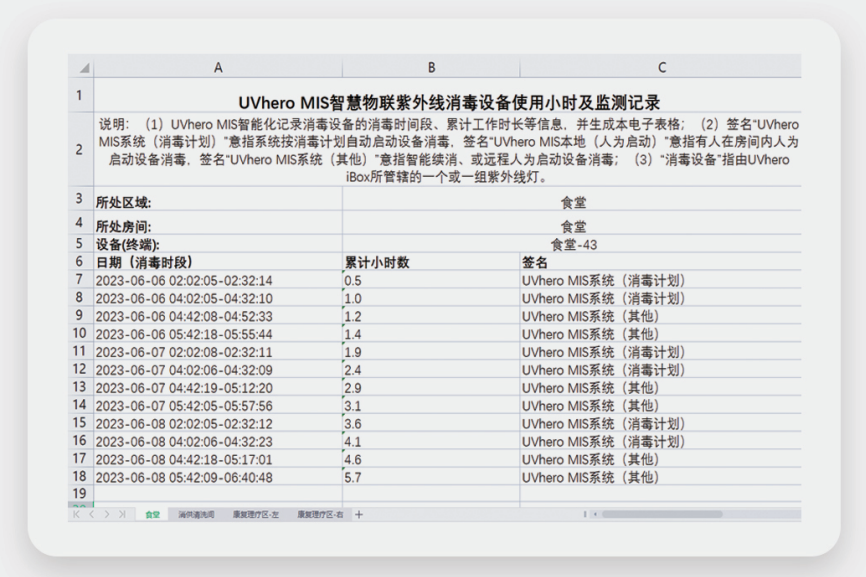Select cumulative hours cell '1.0'
Image resolution: width=866 pixels, height=577 pixels.
[431, 298]
